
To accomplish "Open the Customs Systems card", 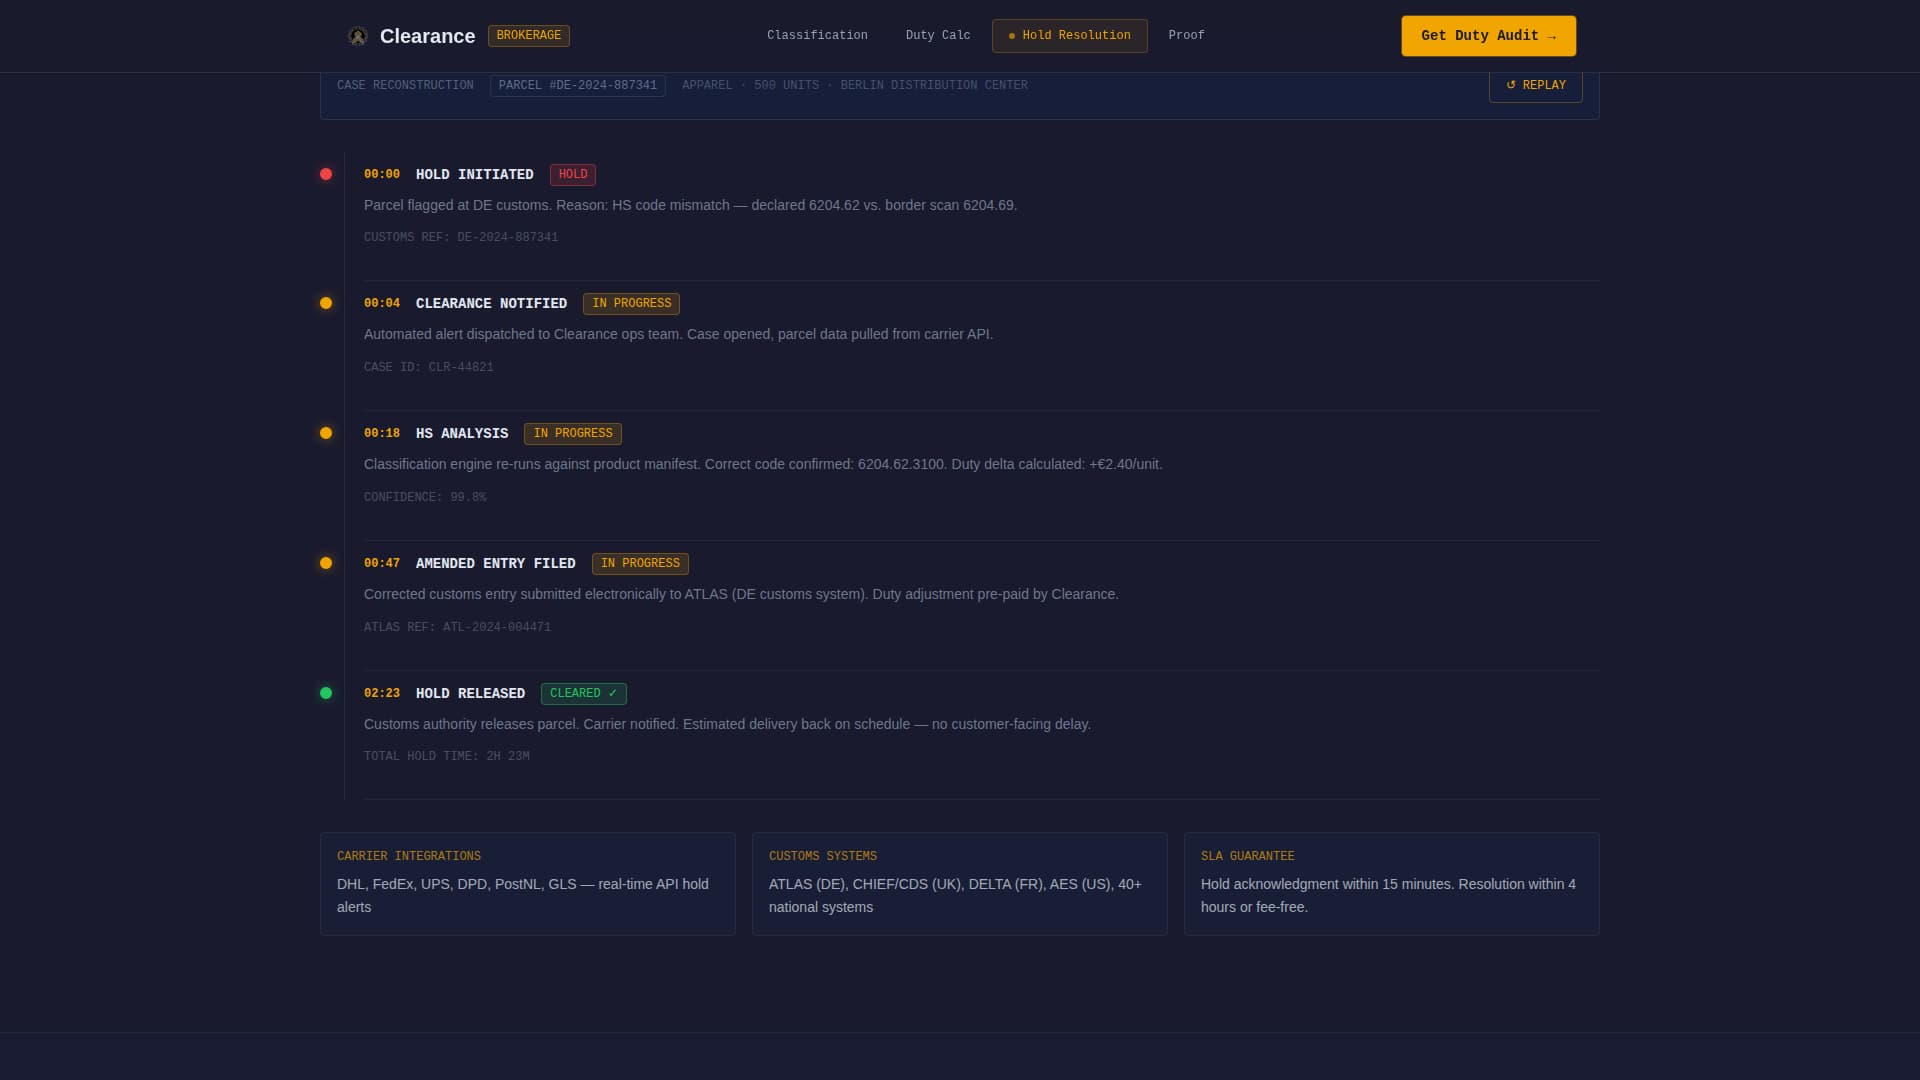I will coord(959,884).
